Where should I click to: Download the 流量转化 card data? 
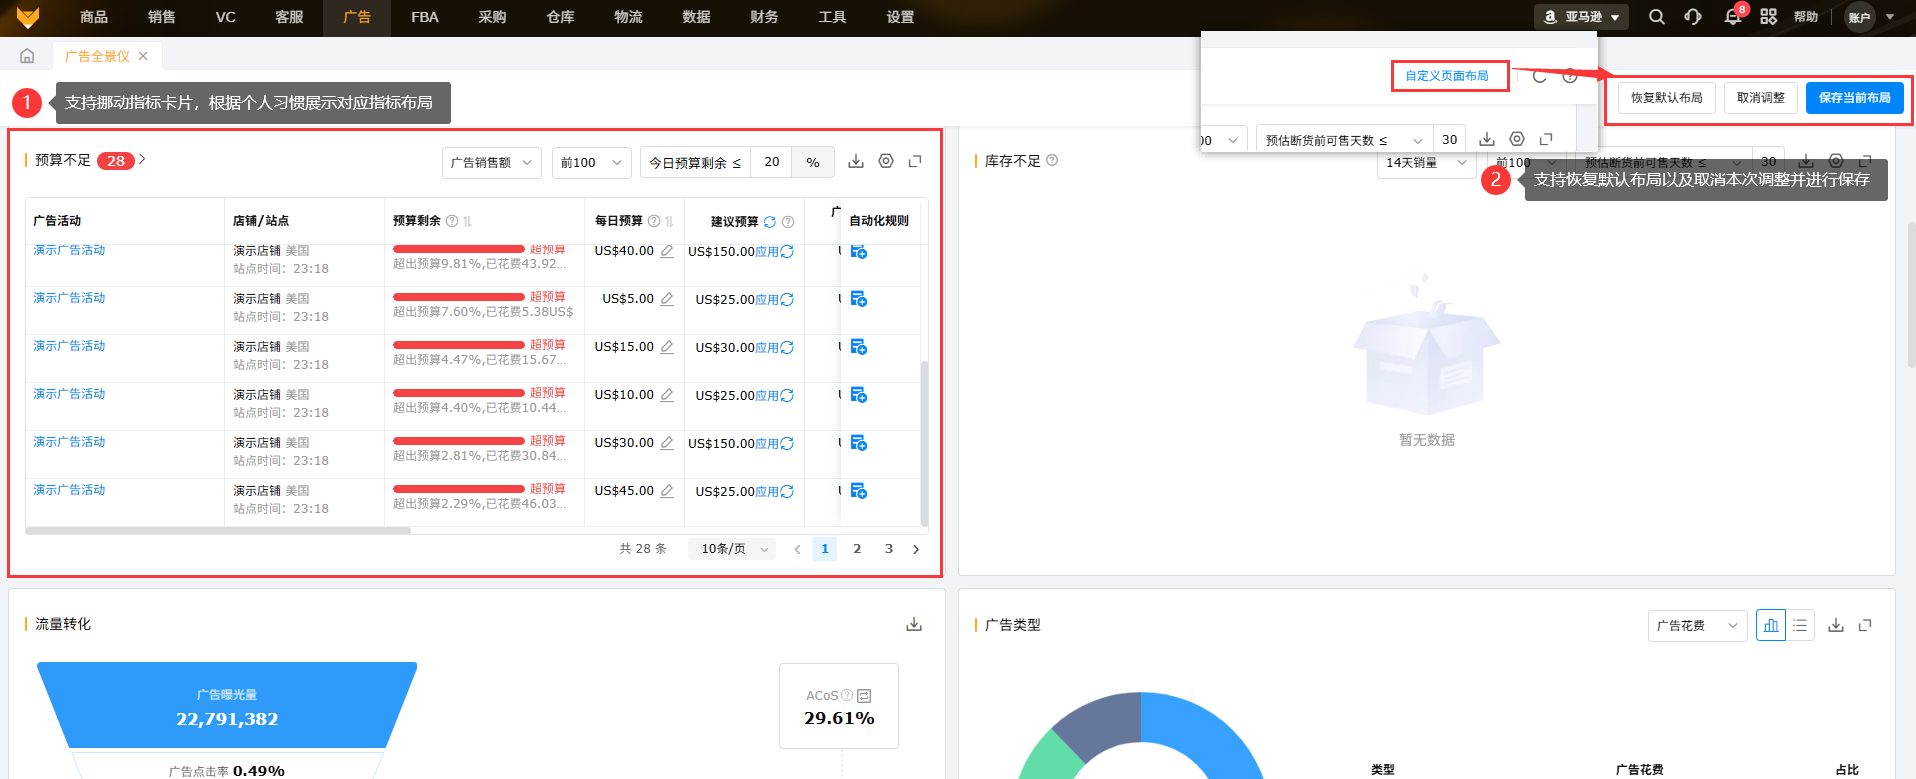(x=914, y=624)
